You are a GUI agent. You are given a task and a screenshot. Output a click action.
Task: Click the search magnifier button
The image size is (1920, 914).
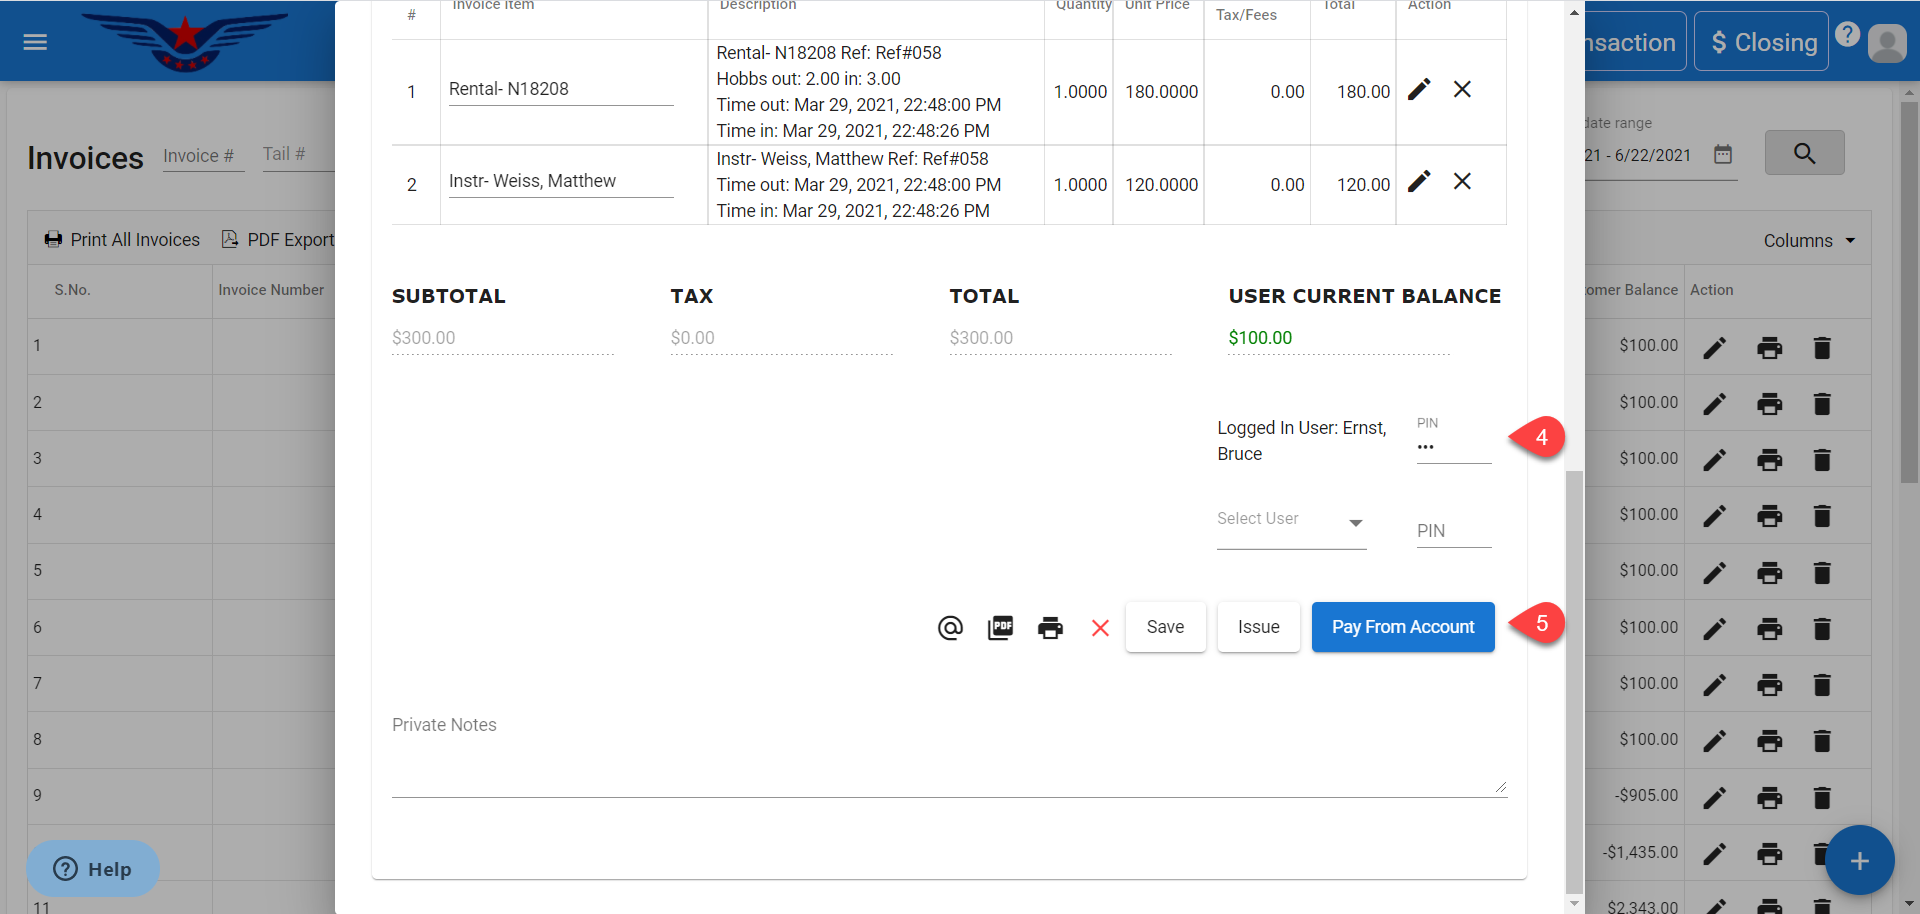click(1804, 153)
